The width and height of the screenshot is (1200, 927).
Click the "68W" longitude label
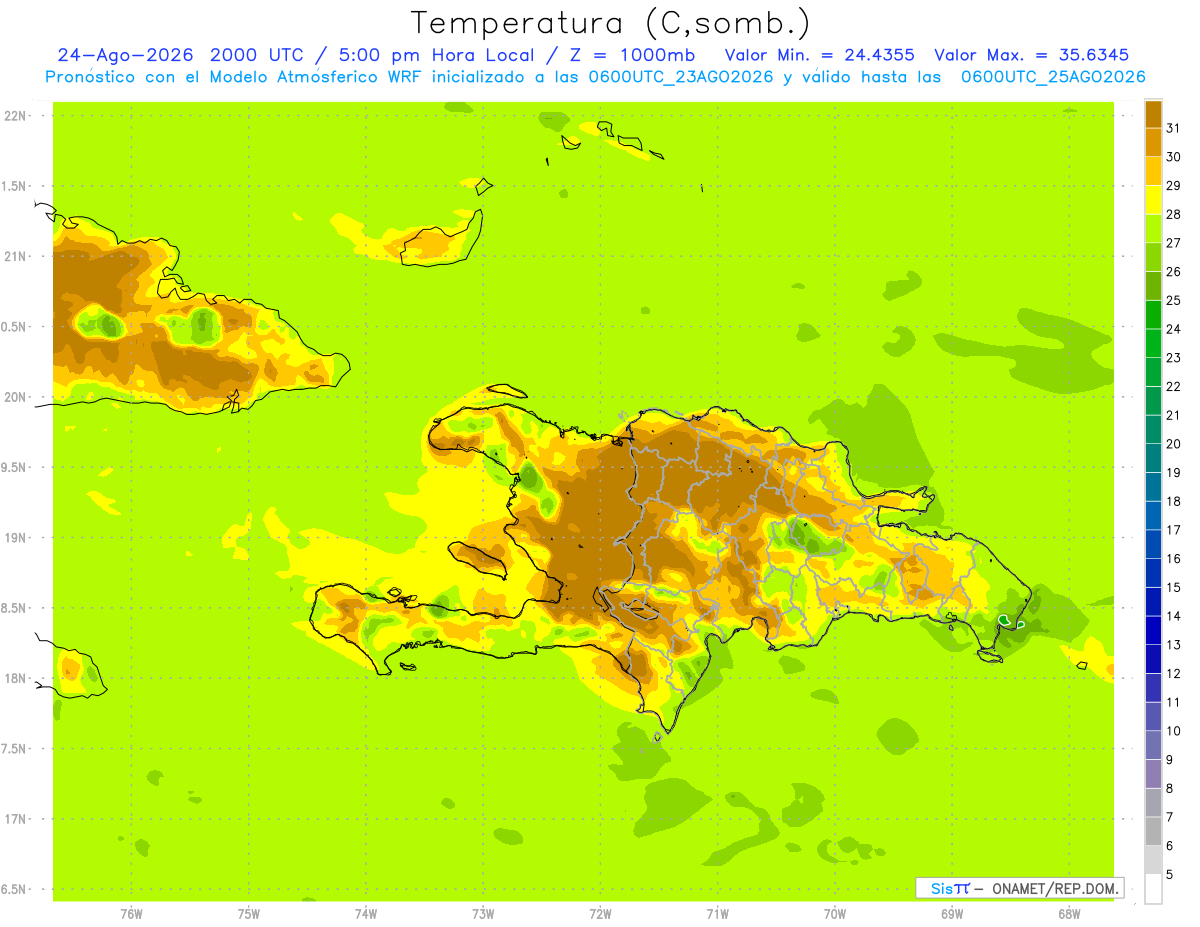(x=1069, y=914)
